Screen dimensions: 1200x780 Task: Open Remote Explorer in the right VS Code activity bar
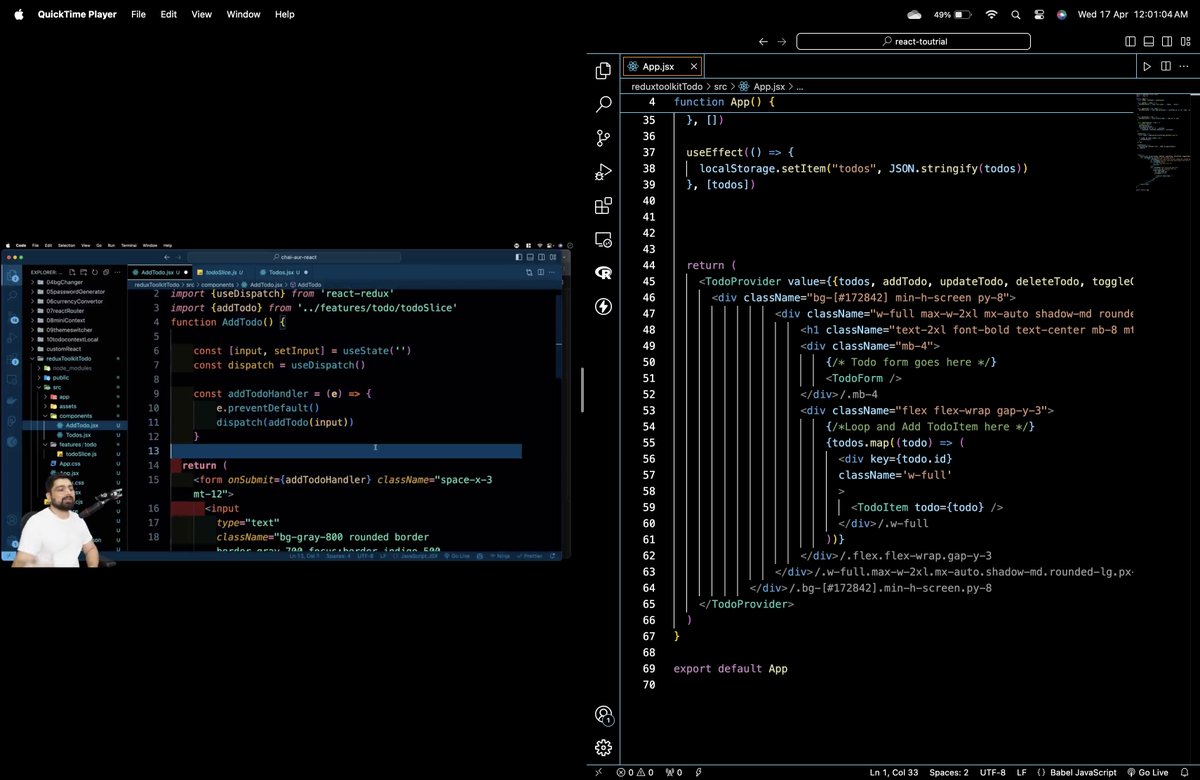coord(603,240)
